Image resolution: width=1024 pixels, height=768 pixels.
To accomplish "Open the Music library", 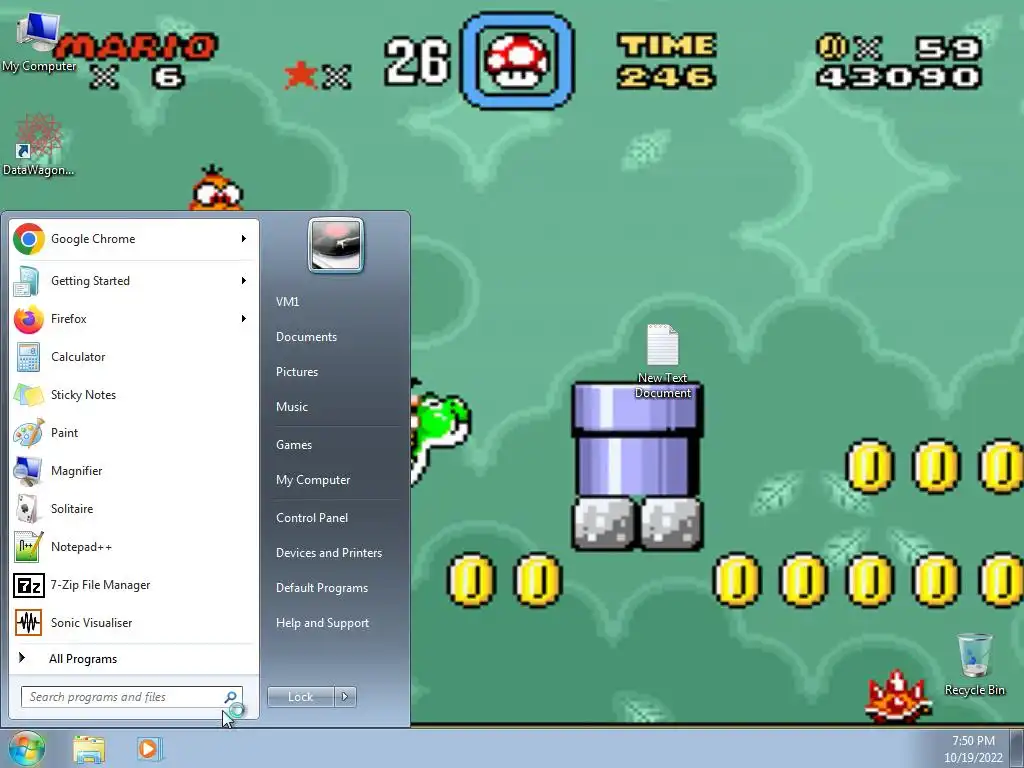I will (x=292, y=407).
